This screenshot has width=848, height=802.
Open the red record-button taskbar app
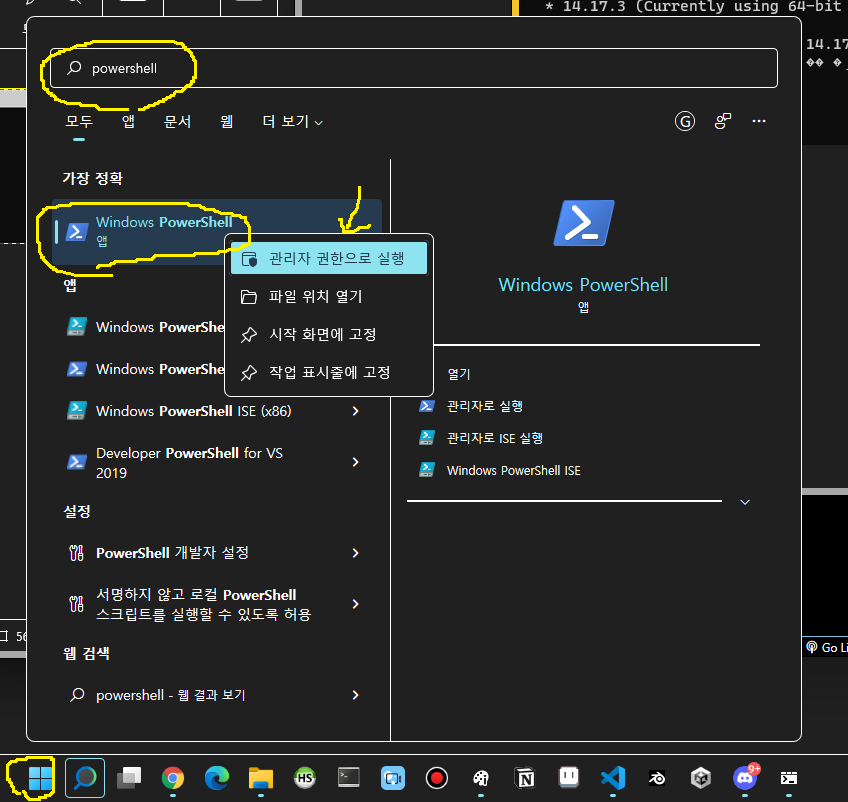pyautogui.click(x=436, y=778)
